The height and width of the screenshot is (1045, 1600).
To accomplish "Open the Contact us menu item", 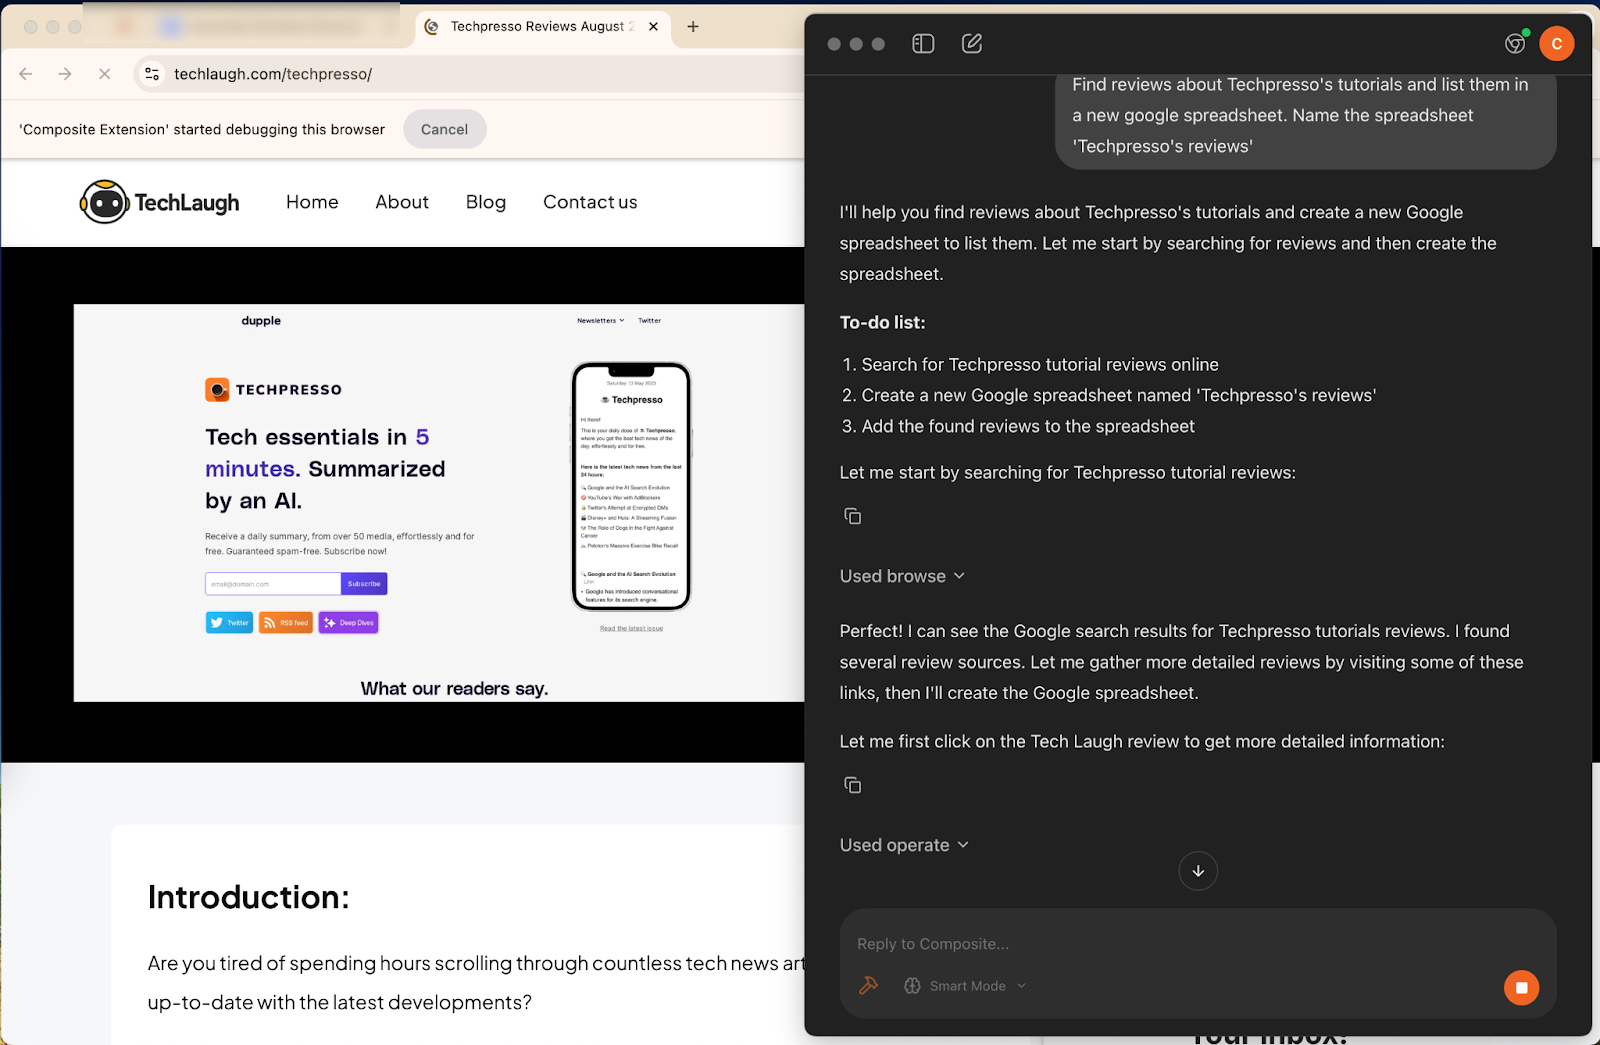I will point(590,202).
